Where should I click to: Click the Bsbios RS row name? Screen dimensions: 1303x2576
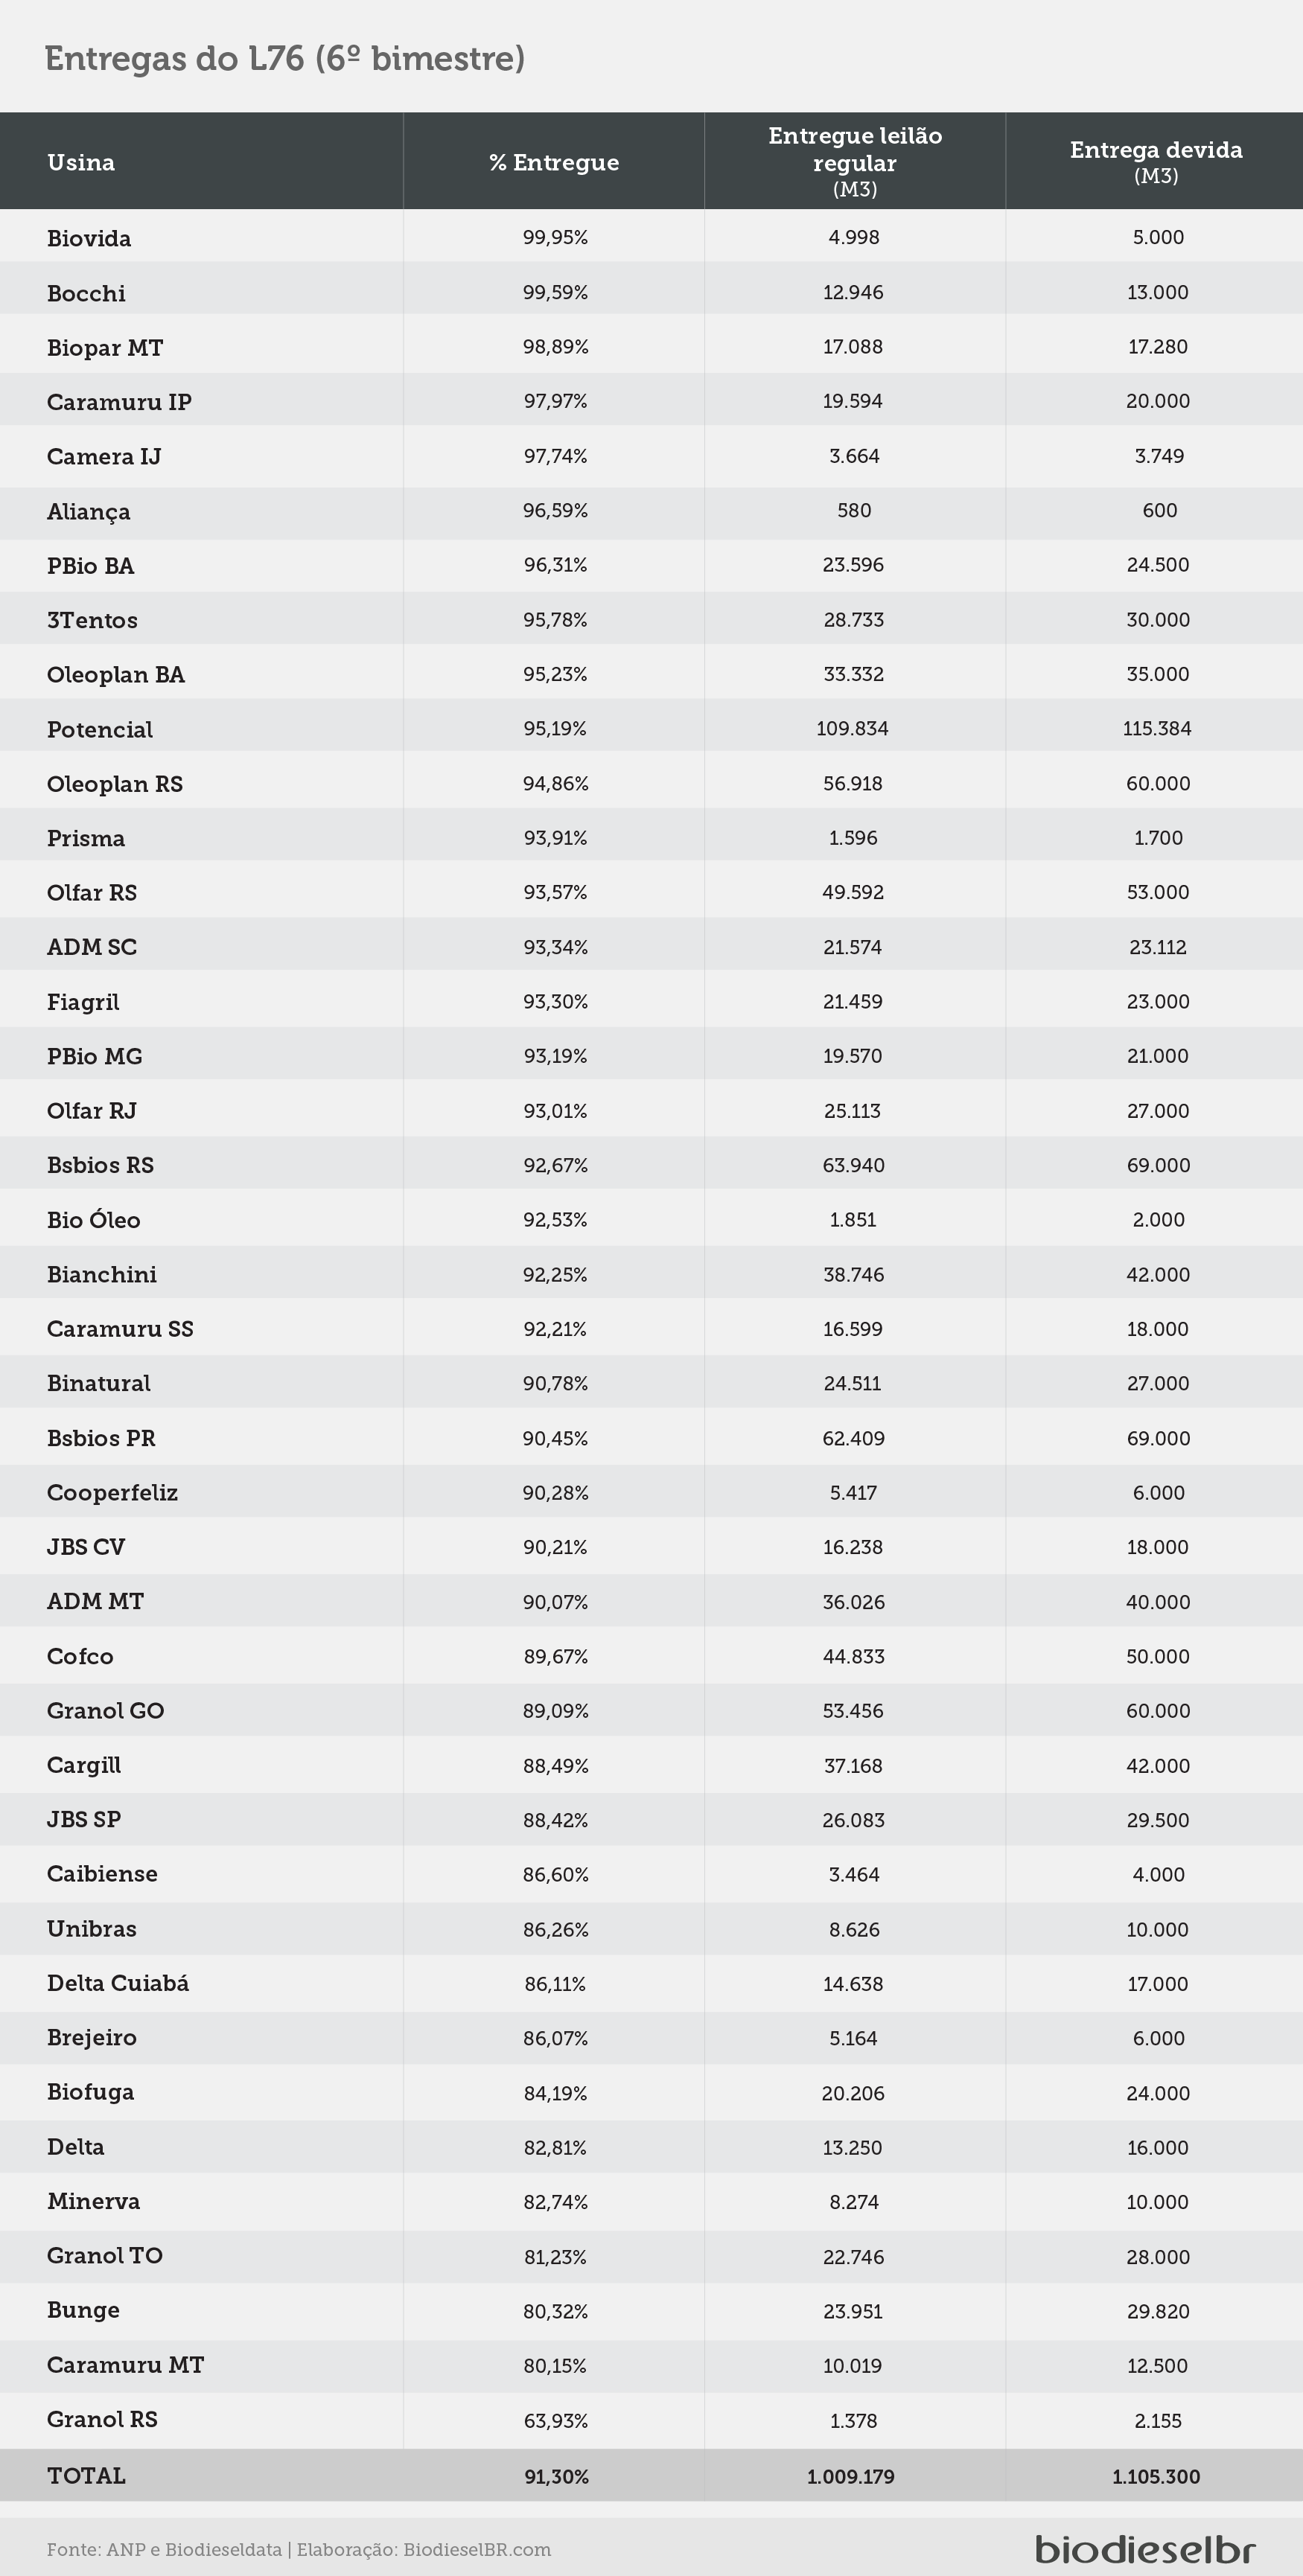point(100,1165)
